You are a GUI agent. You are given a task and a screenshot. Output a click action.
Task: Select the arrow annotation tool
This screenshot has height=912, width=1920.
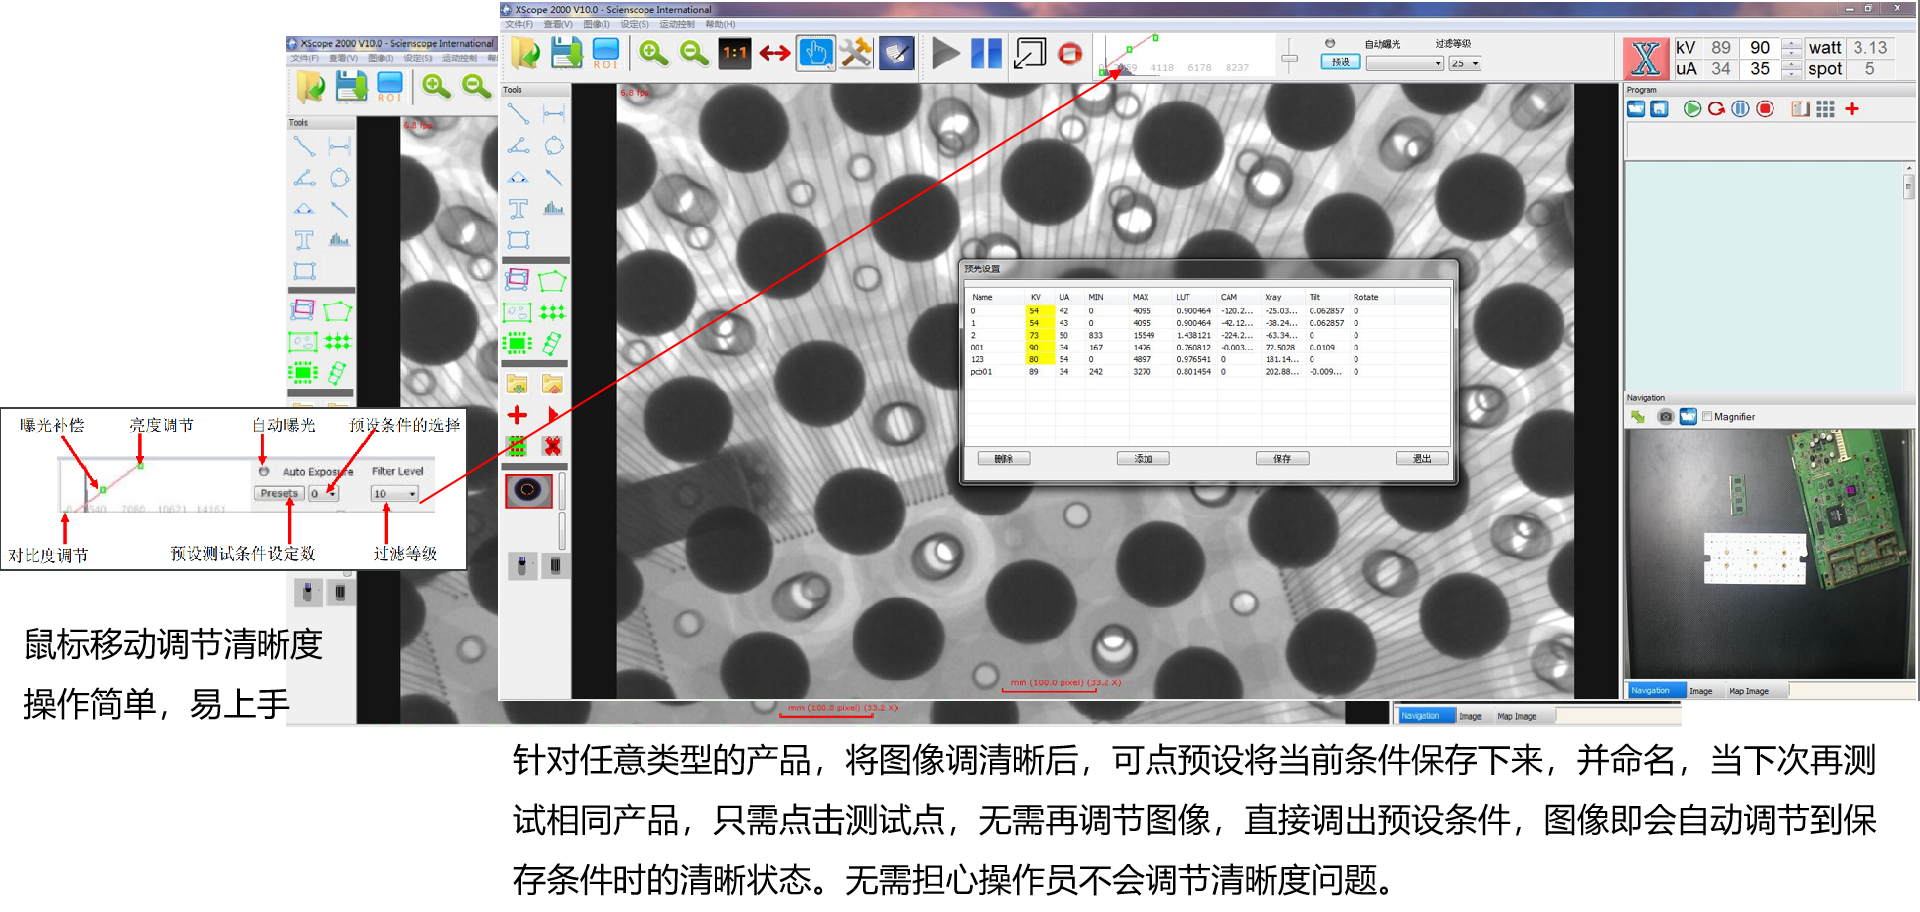(553, 178)
